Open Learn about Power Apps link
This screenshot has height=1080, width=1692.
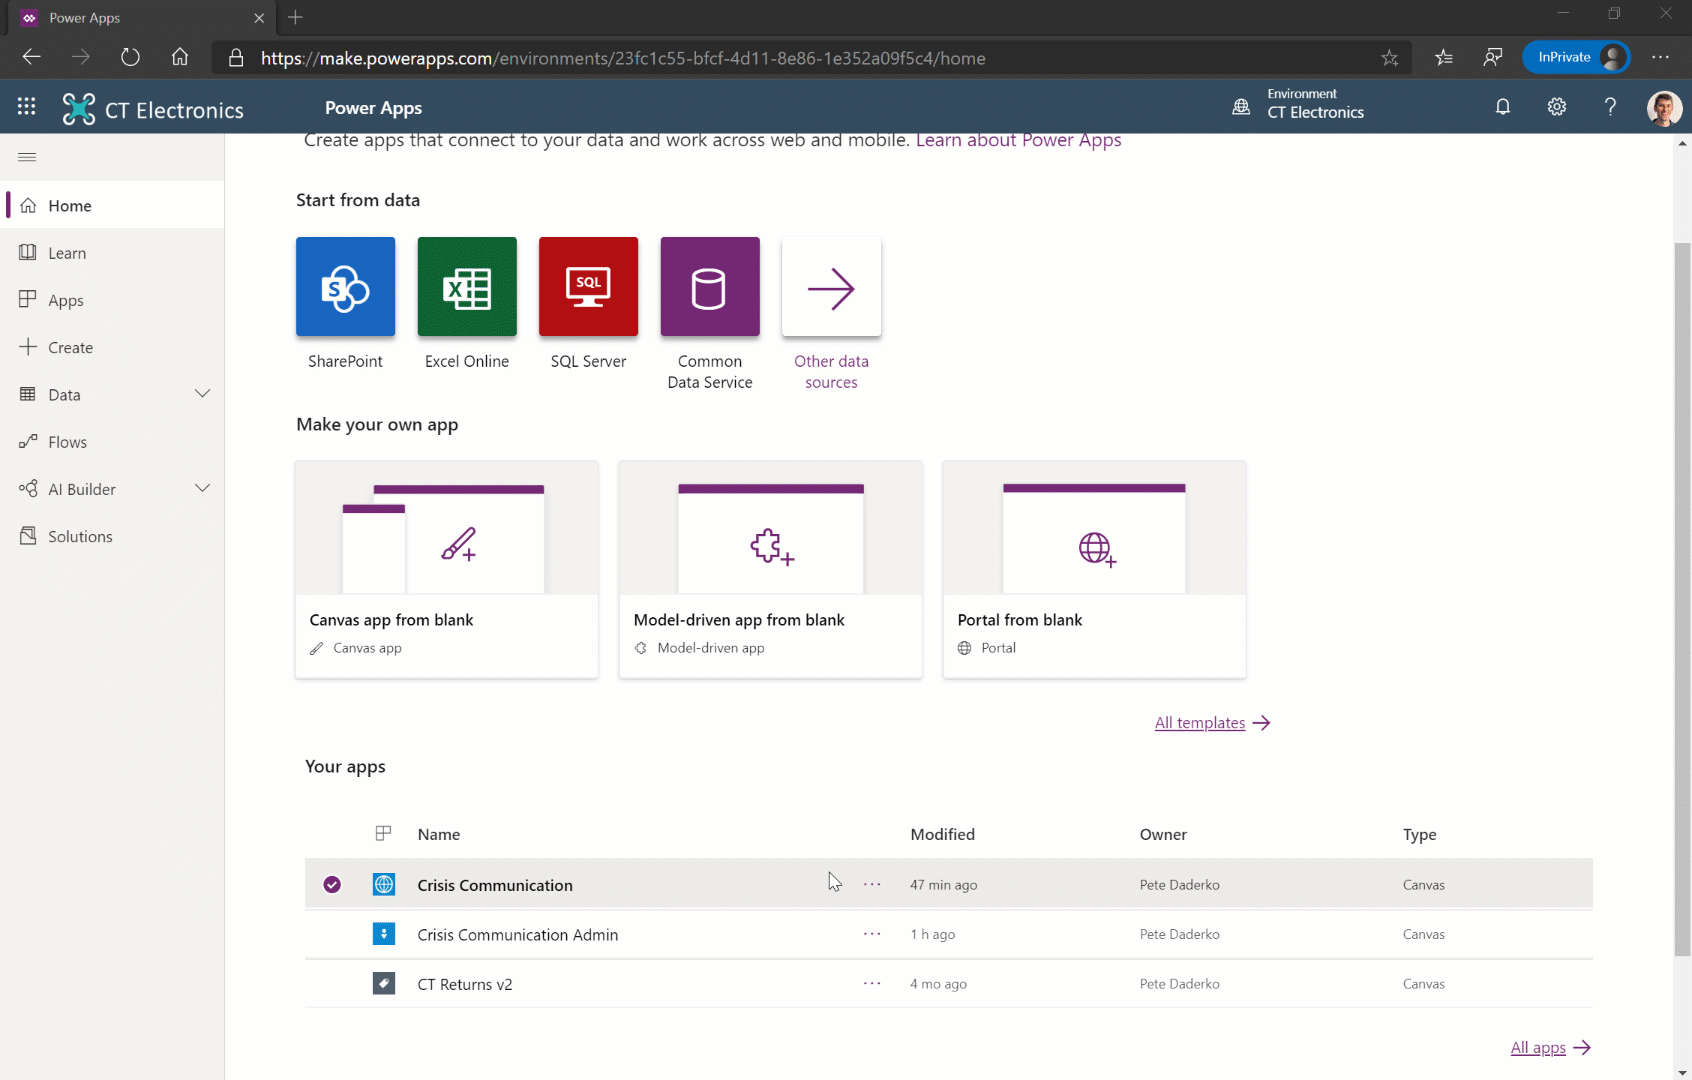(x=1018, y=140)
